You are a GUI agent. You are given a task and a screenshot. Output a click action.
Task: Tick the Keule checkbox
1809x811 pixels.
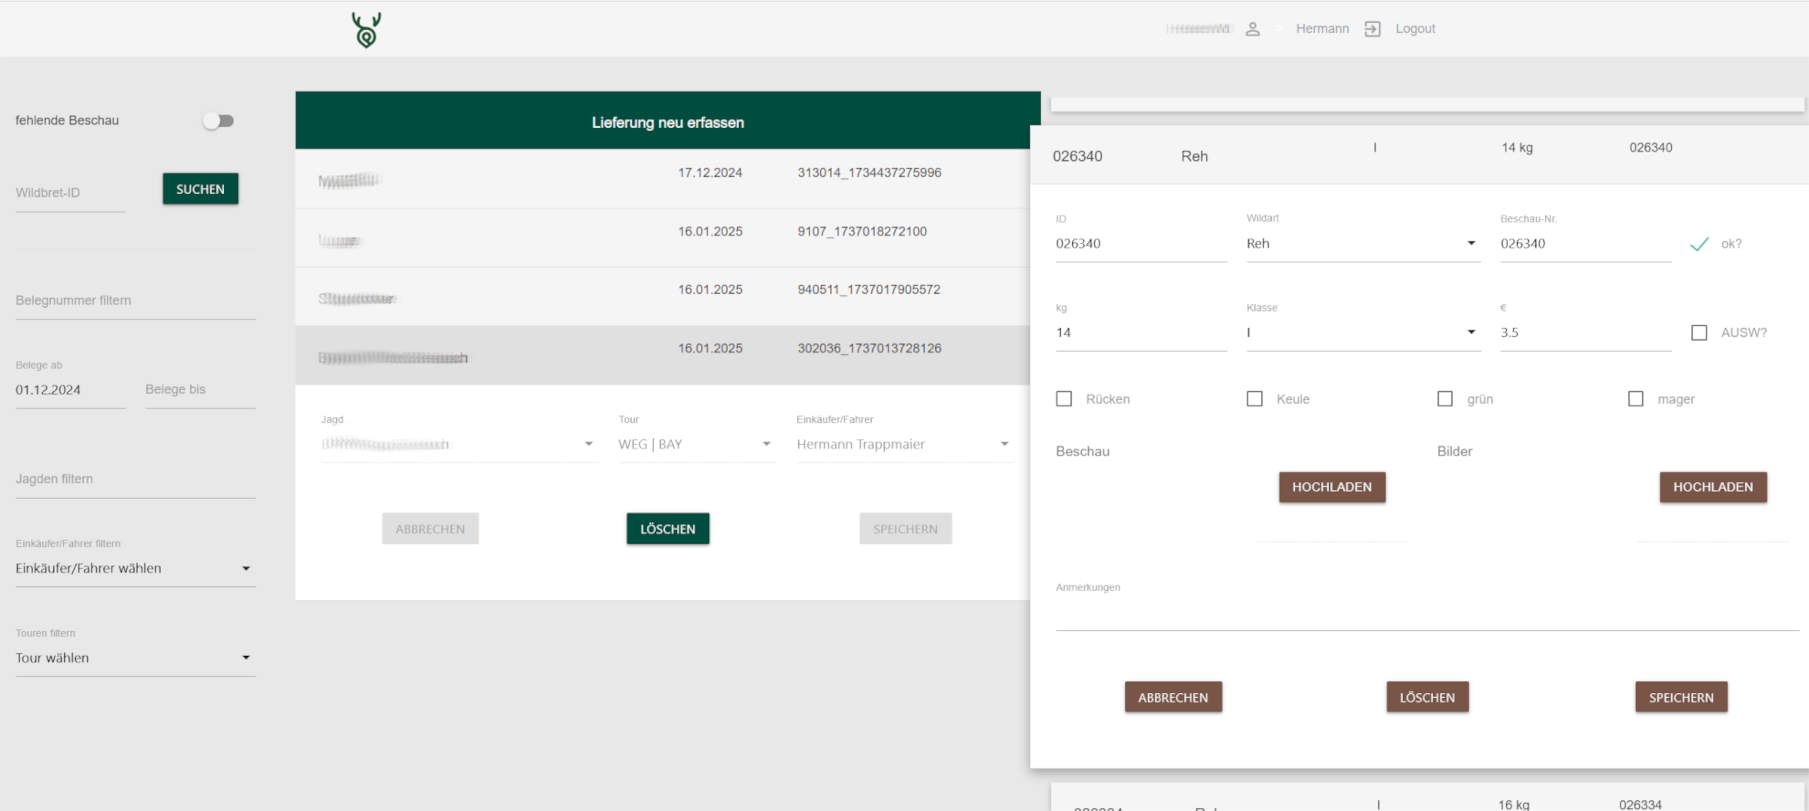(x=1254, y=399)
